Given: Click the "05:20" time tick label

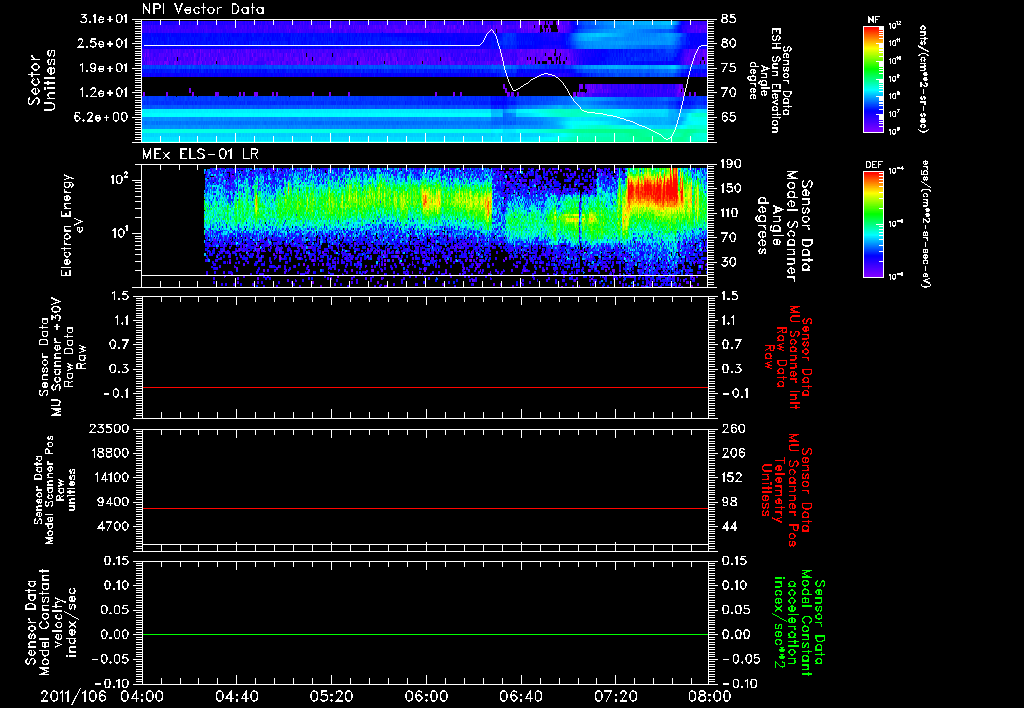Looking at the screenshot, I should pyautogui.click(x=331, y=696).
